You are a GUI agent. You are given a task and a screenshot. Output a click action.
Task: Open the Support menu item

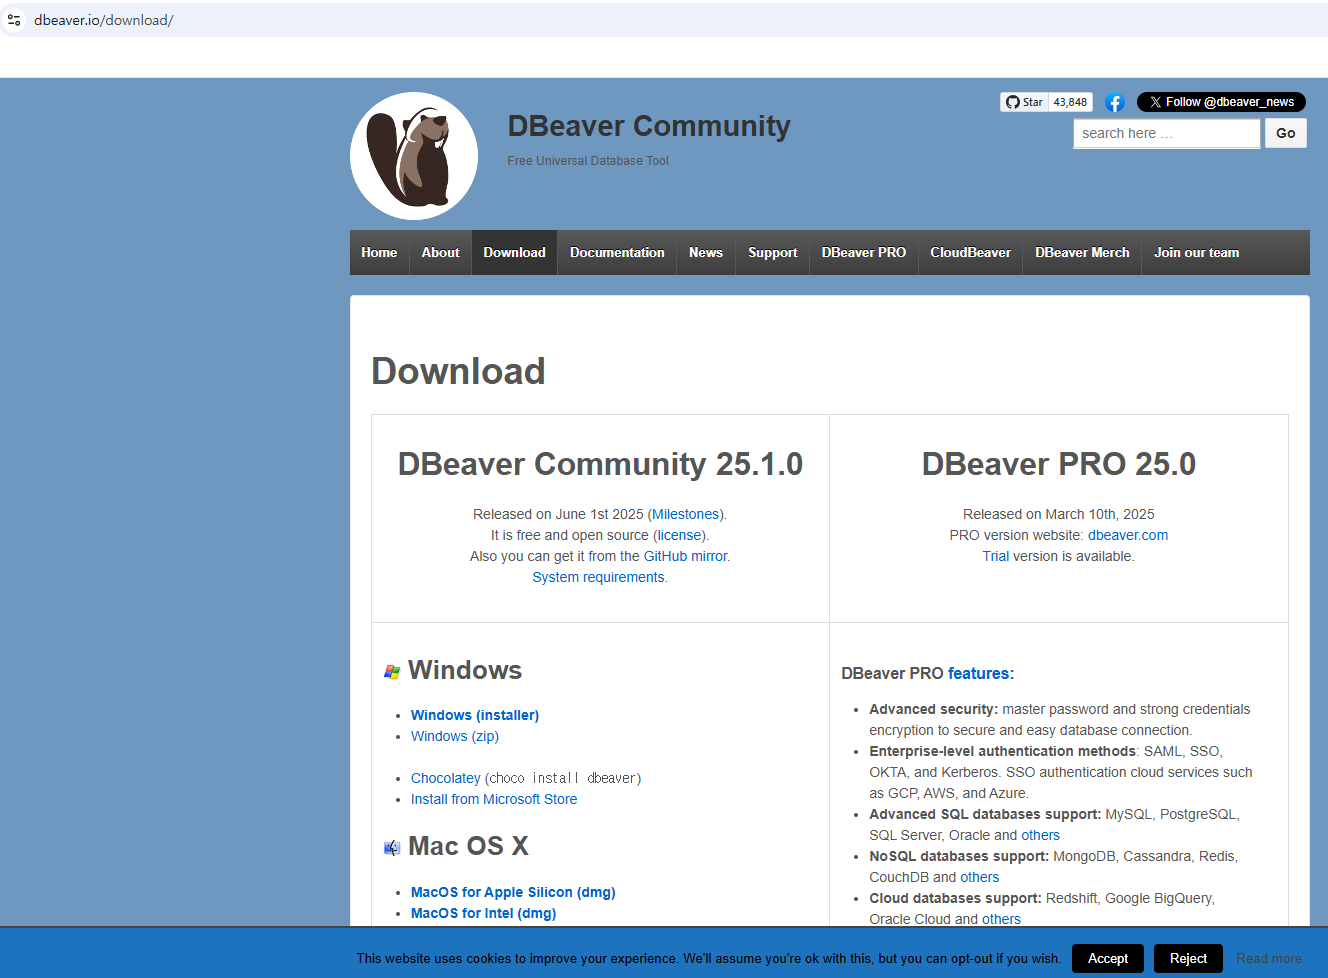773,252
